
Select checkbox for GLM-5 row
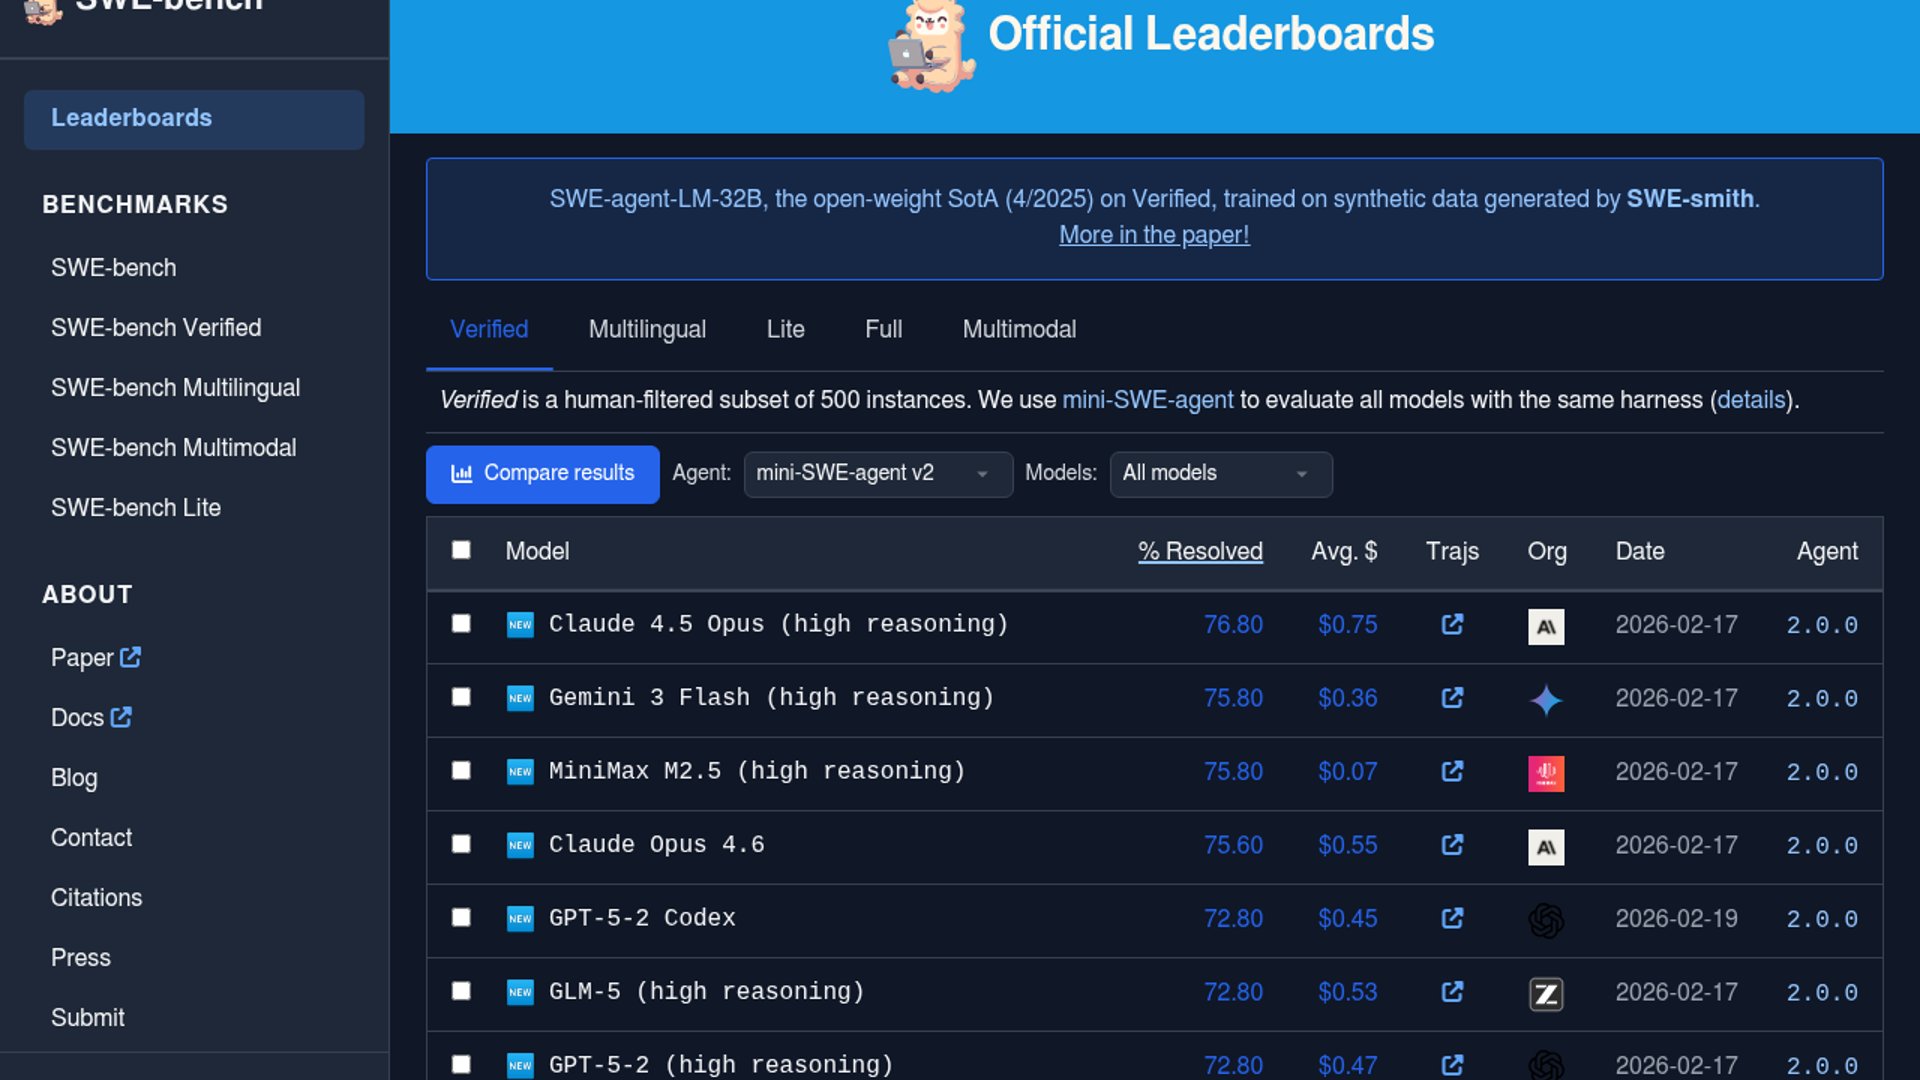(461, 991)
